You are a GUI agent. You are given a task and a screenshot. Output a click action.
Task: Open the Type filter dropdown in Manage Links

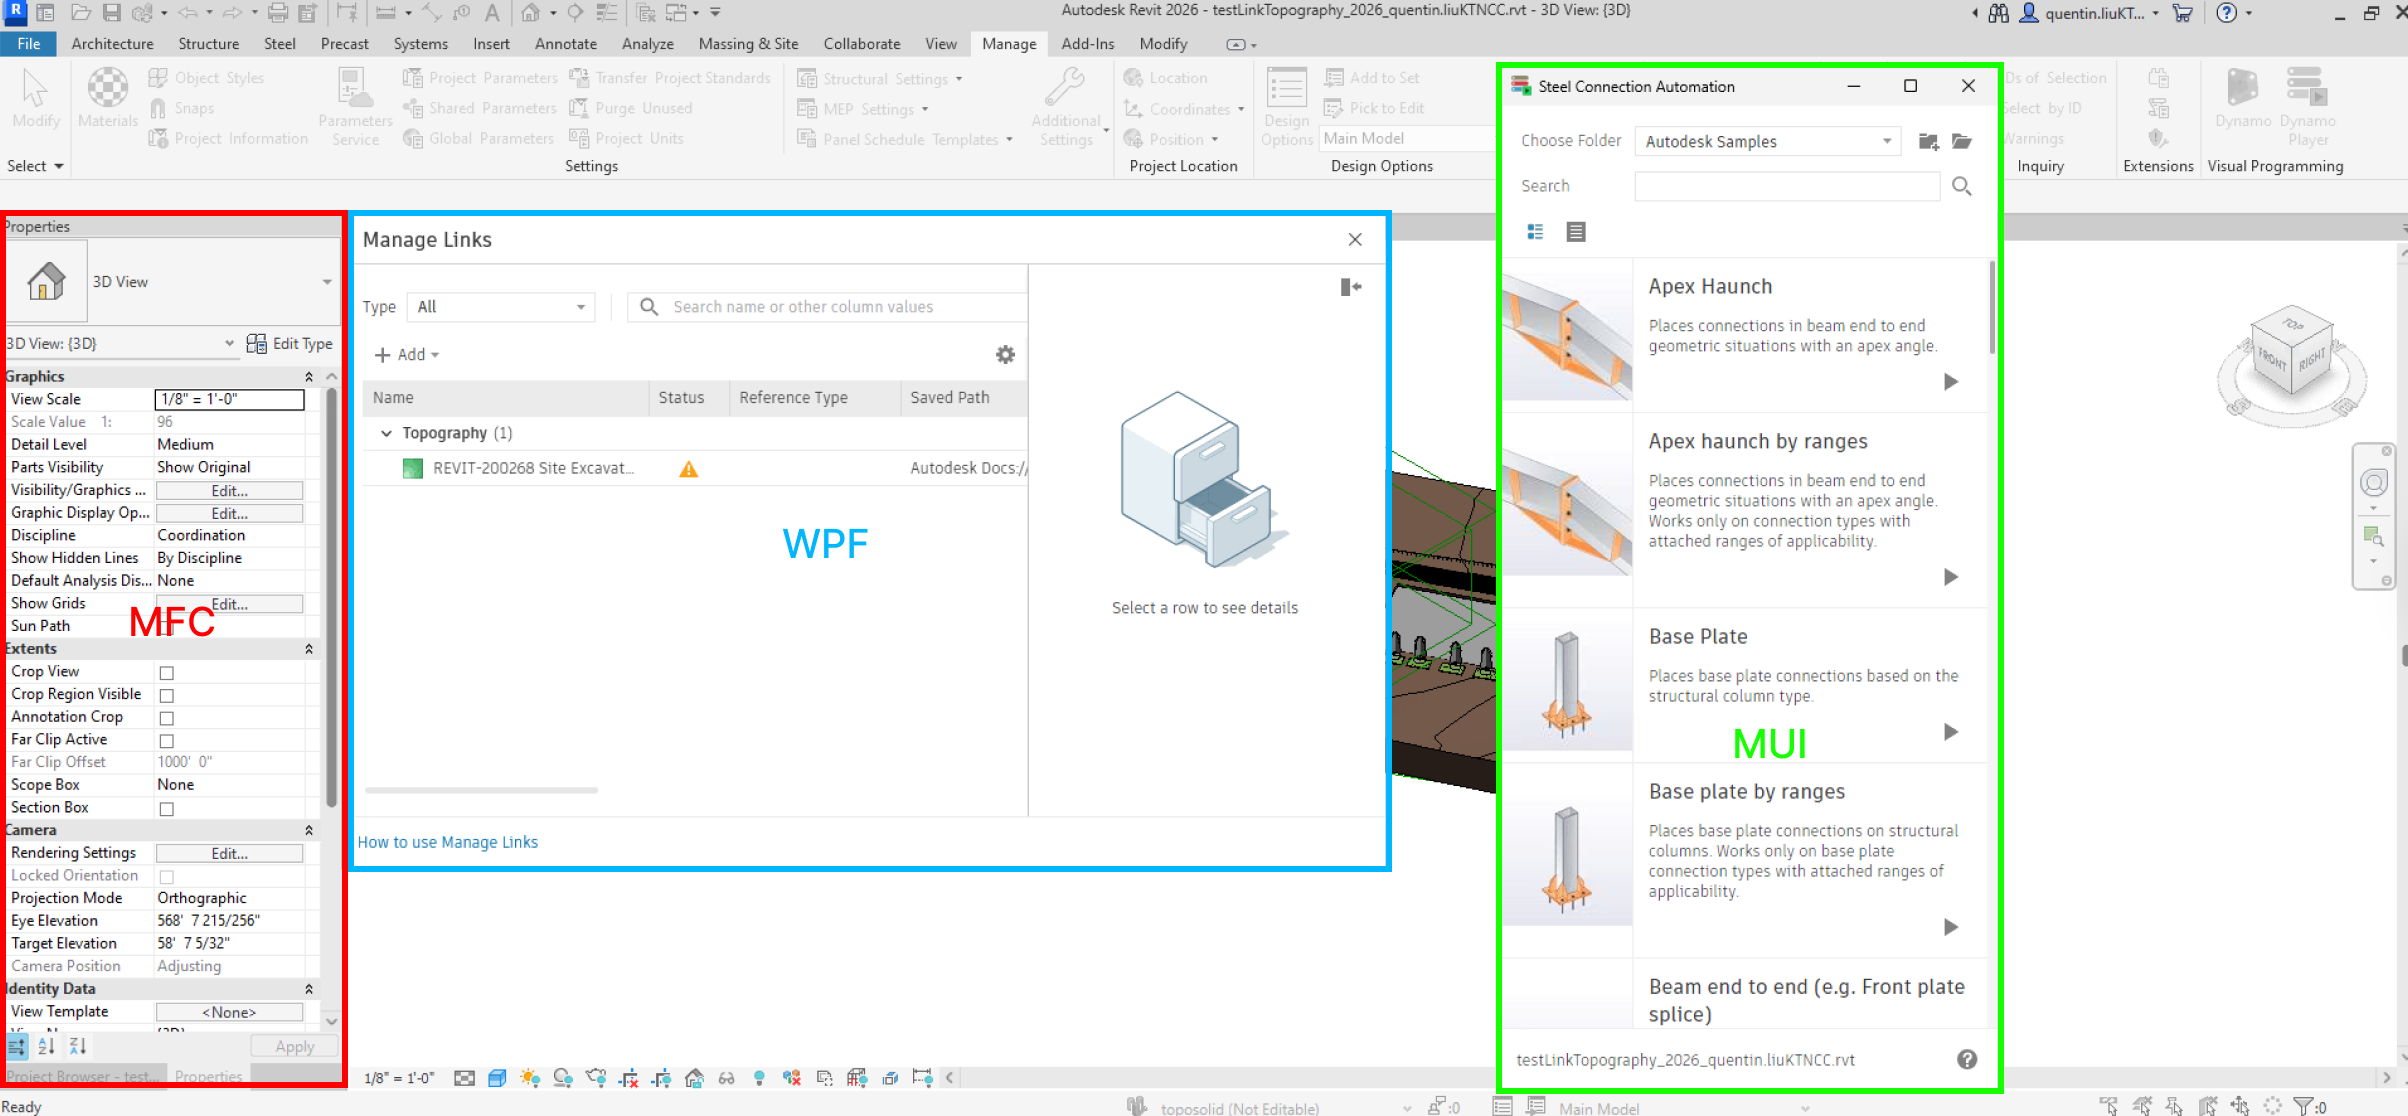click(x=501, y=307)
